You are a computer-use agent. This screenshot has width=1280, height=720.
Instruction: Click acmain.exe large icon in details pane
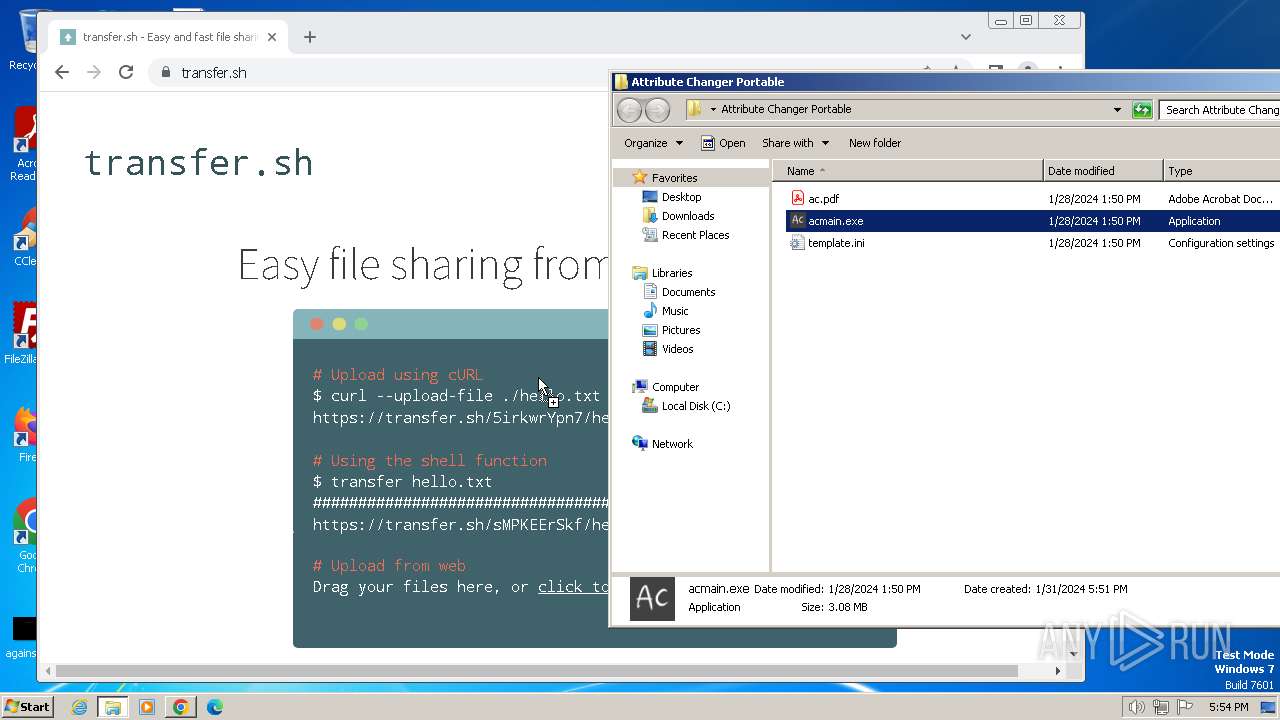(652, 598)
